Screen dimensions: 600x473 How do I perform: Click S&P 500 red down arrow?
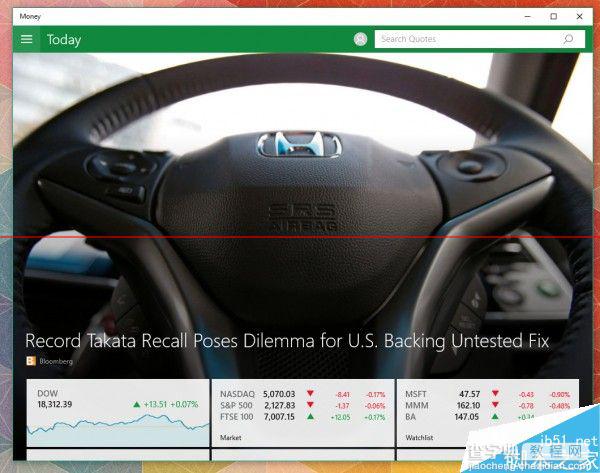pyautogui.click(x=310, y=405)
